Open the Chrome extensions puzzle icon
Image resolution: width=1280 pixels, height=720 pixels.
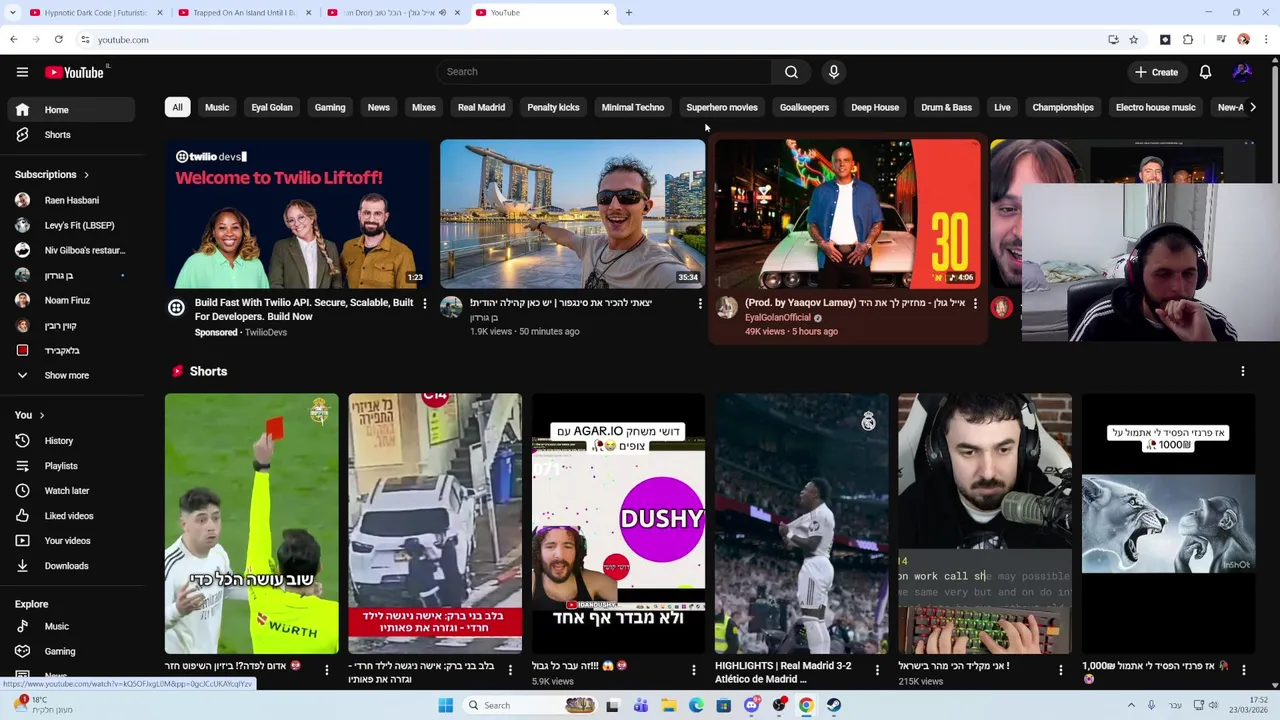1188,40
